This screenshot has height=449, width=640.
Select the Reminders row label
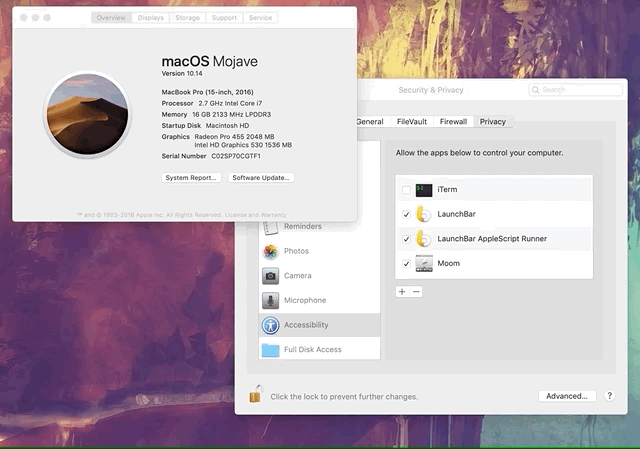[303, 227]
